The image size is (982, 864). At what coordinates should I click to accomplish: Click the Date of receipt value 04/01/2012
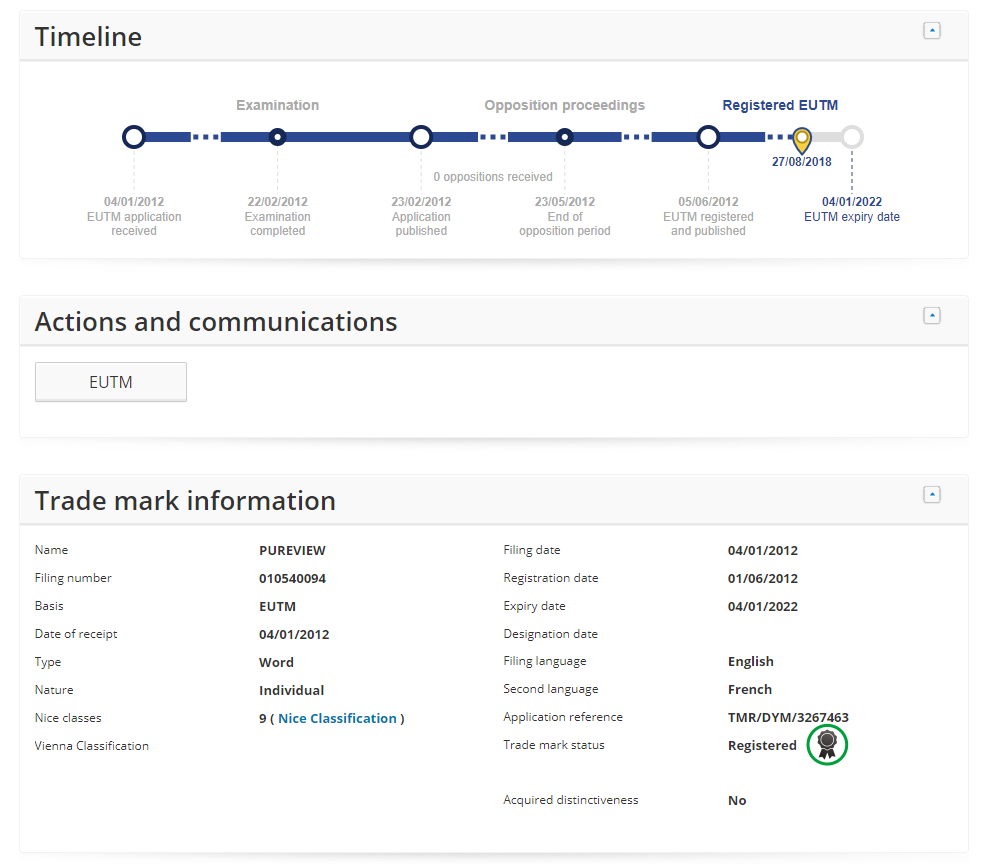click(294, 634)
